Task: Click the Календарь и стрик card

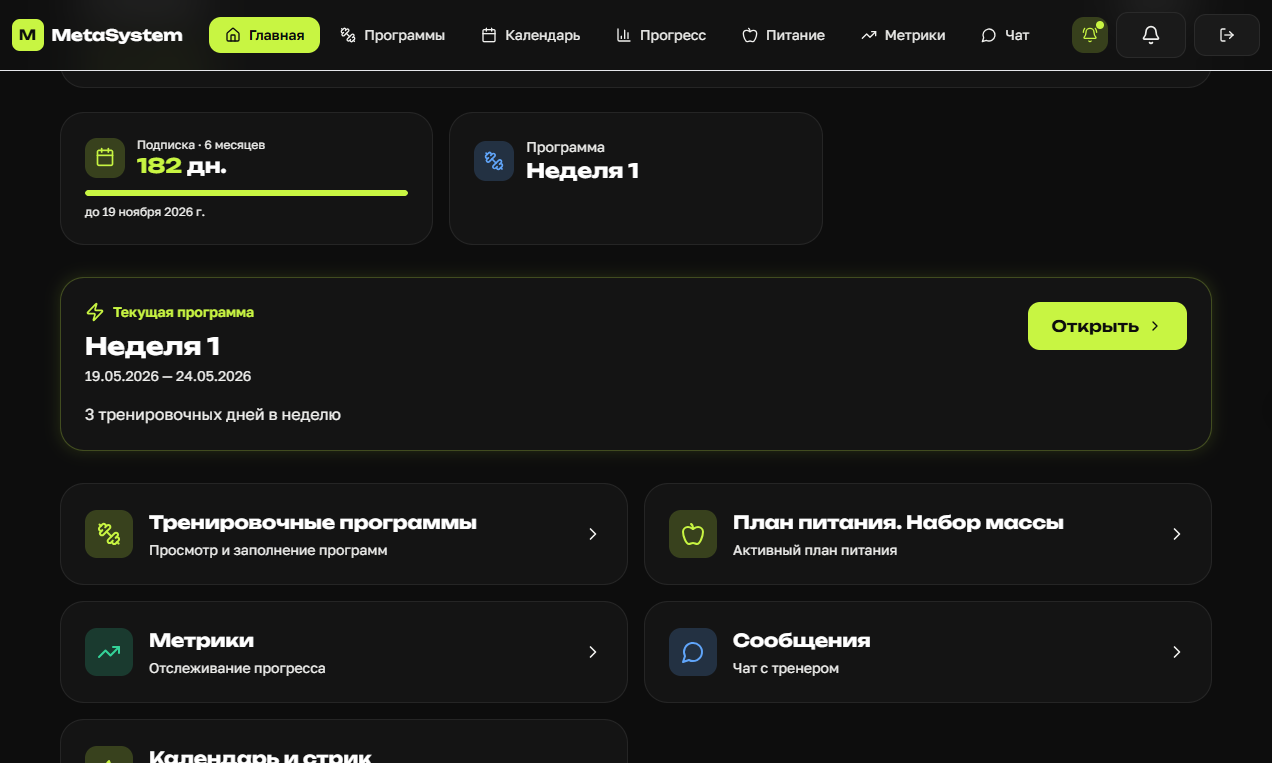Action: [x=344, y=741]
